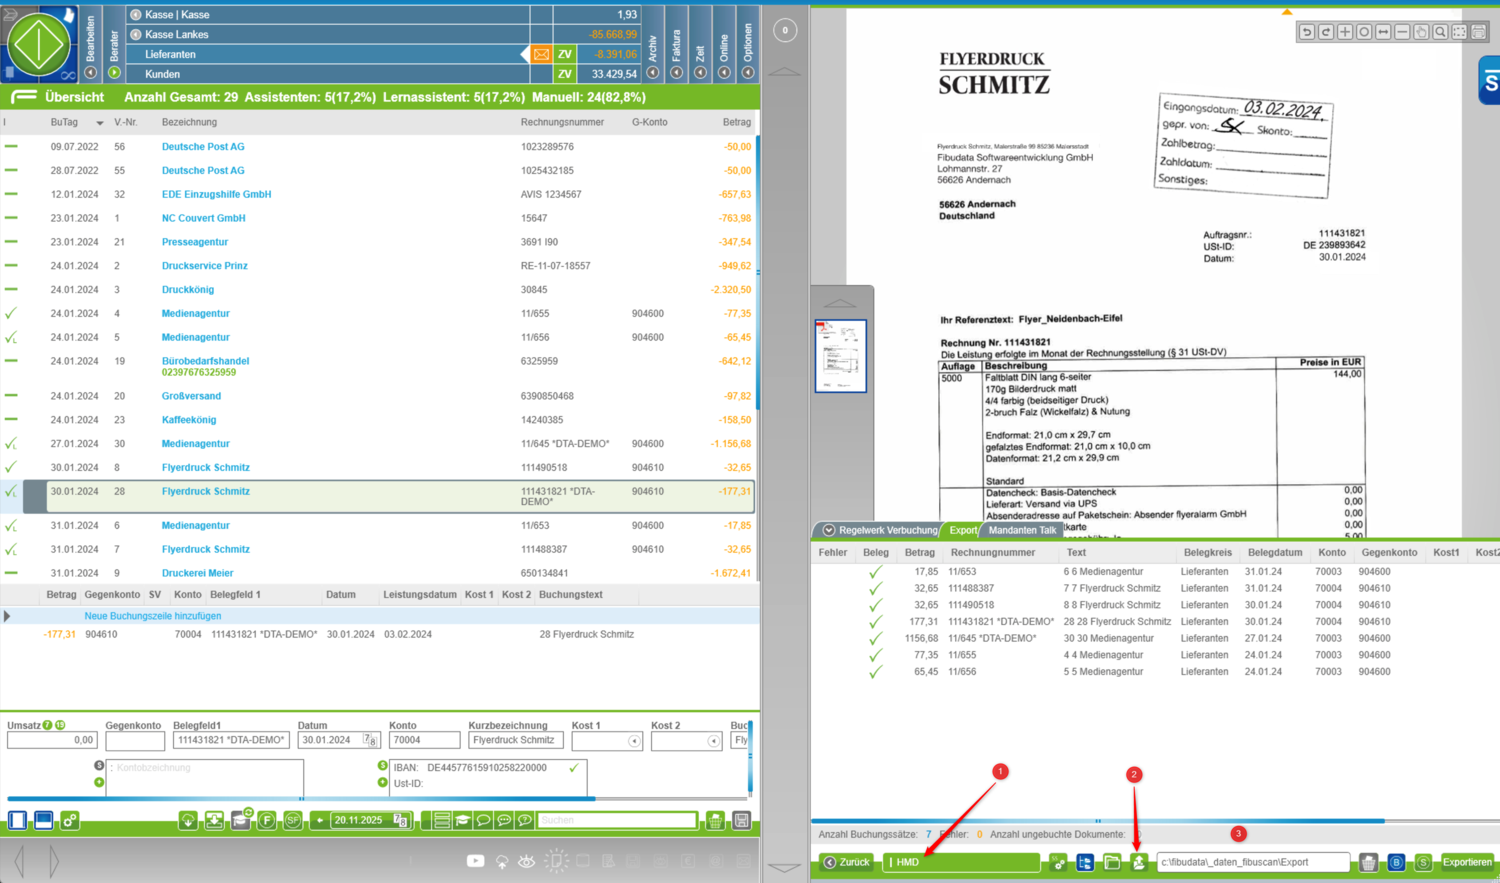This screenshot has width=1500, height=883.
Task: Select the invoice page thumbnail
Action: (x=840, y=356)
